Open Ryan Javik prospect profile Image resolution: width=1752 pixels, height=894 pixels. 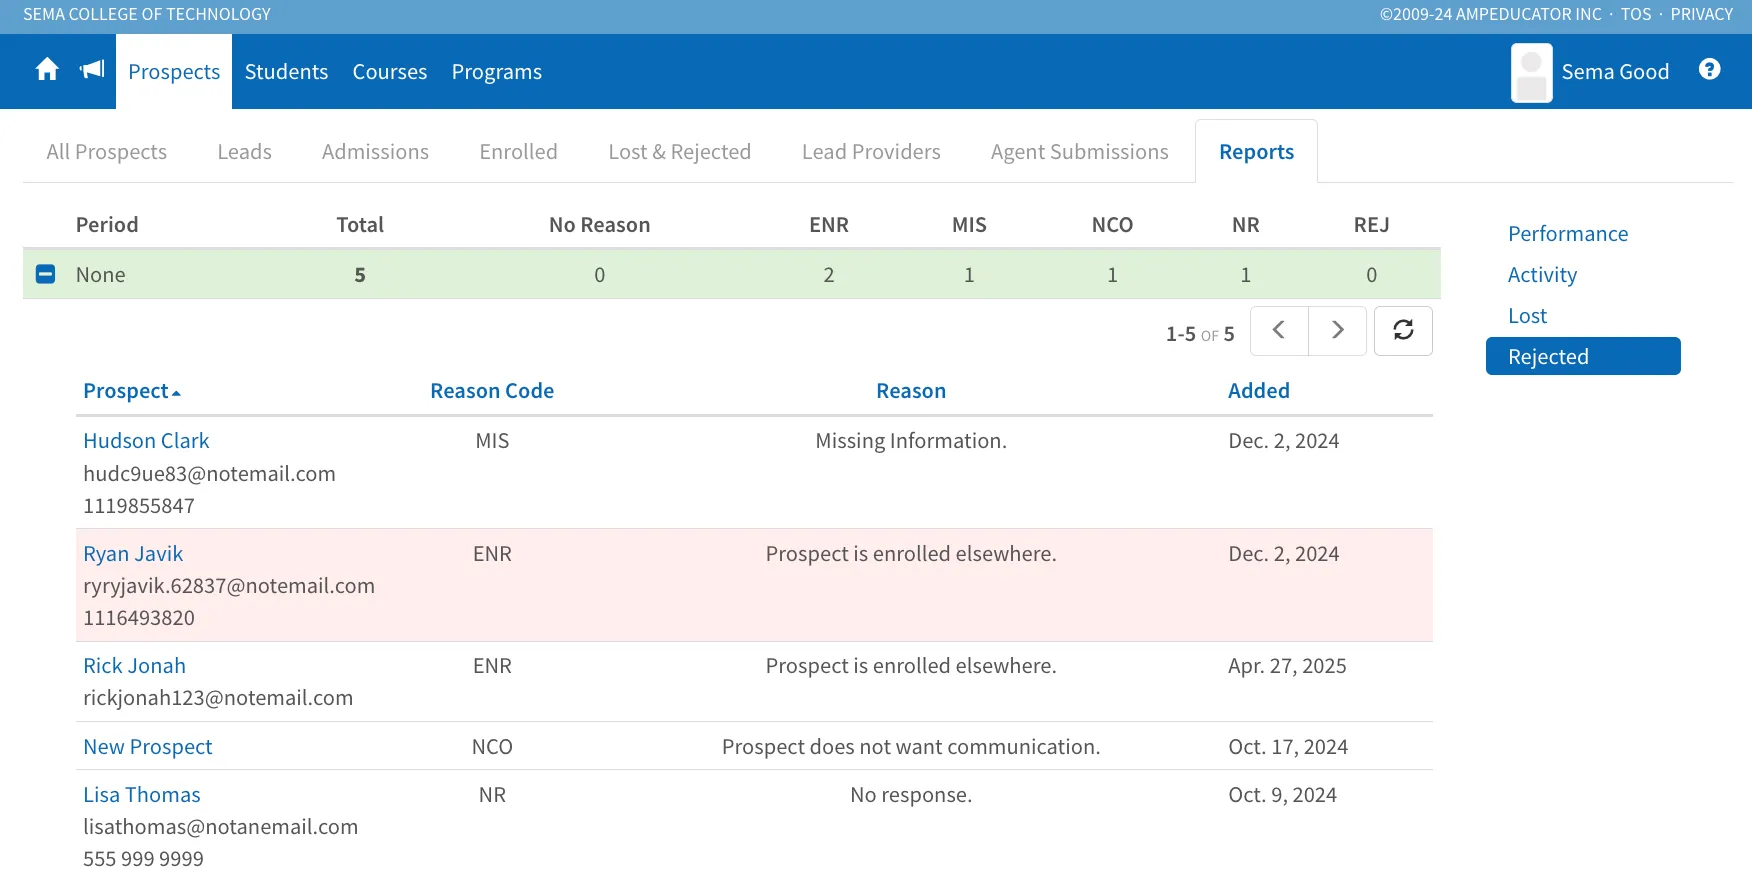pos(133,554)
